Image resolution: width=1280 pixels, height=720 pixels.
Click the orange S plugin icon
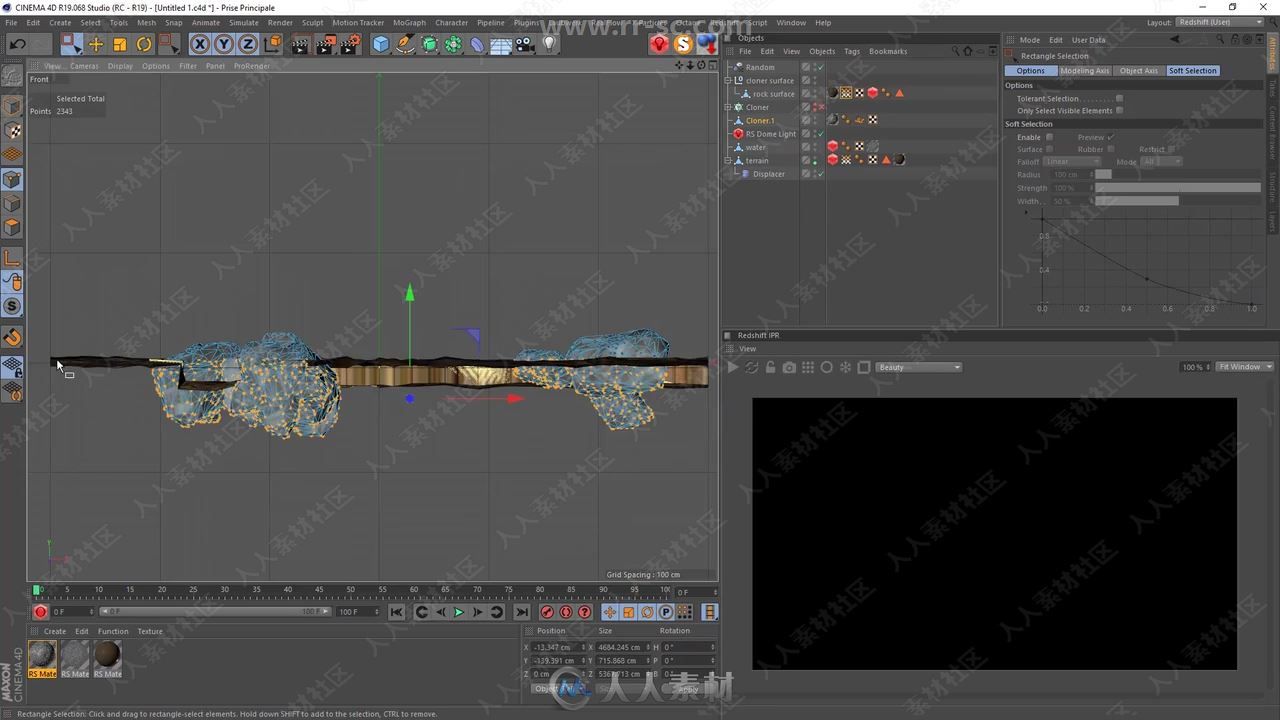683,44
